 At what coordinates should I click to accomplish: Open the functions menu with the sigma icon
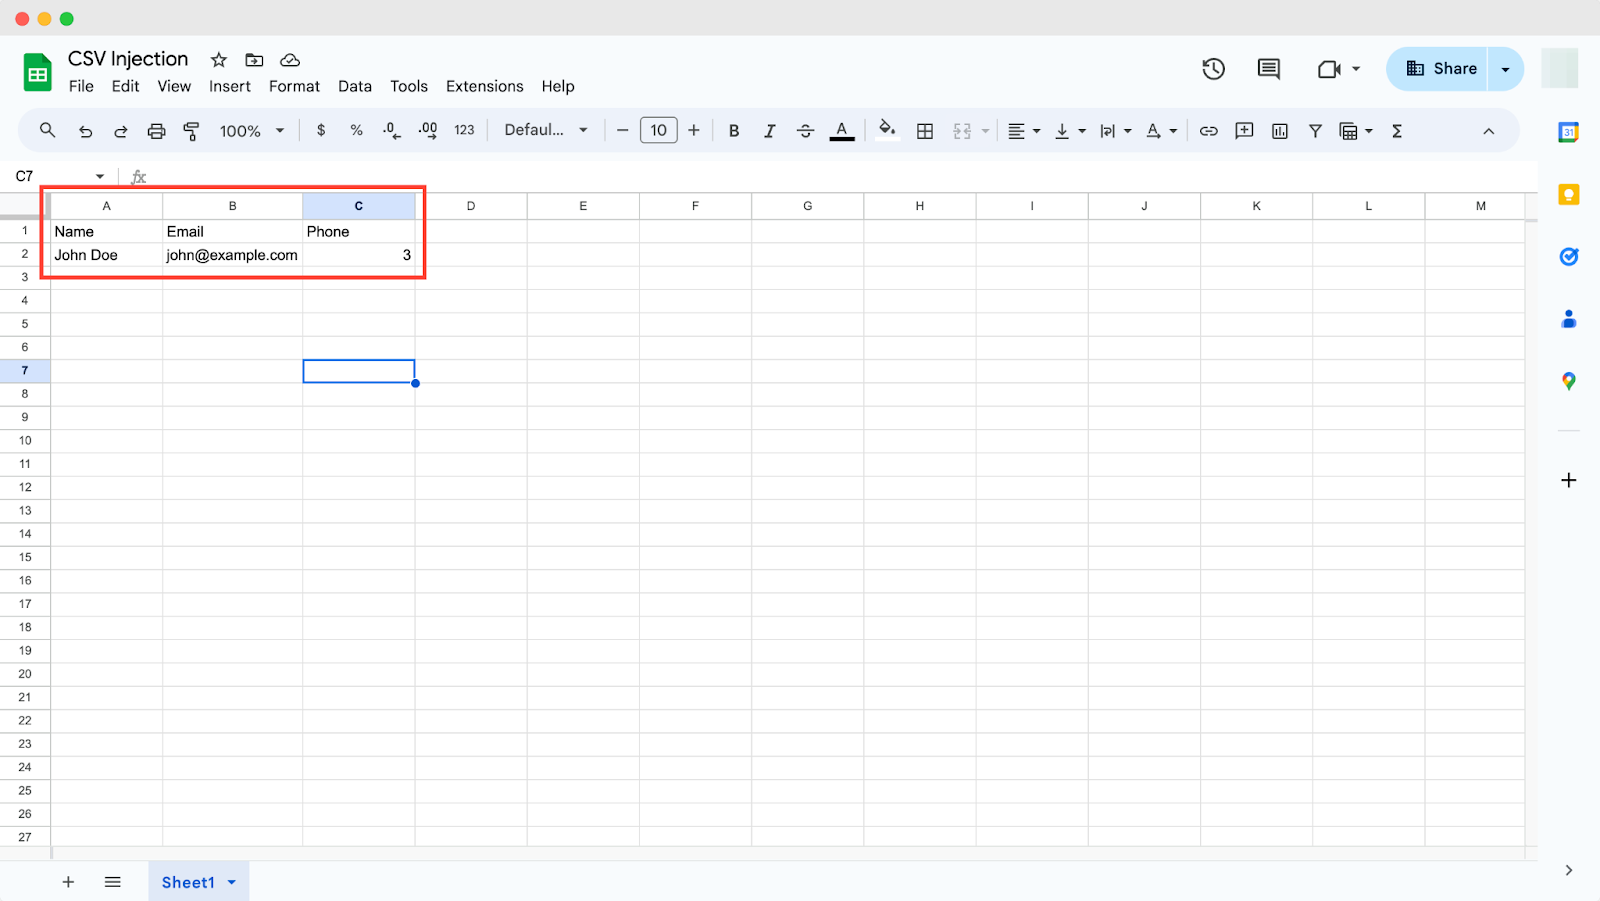[1396, 130]
